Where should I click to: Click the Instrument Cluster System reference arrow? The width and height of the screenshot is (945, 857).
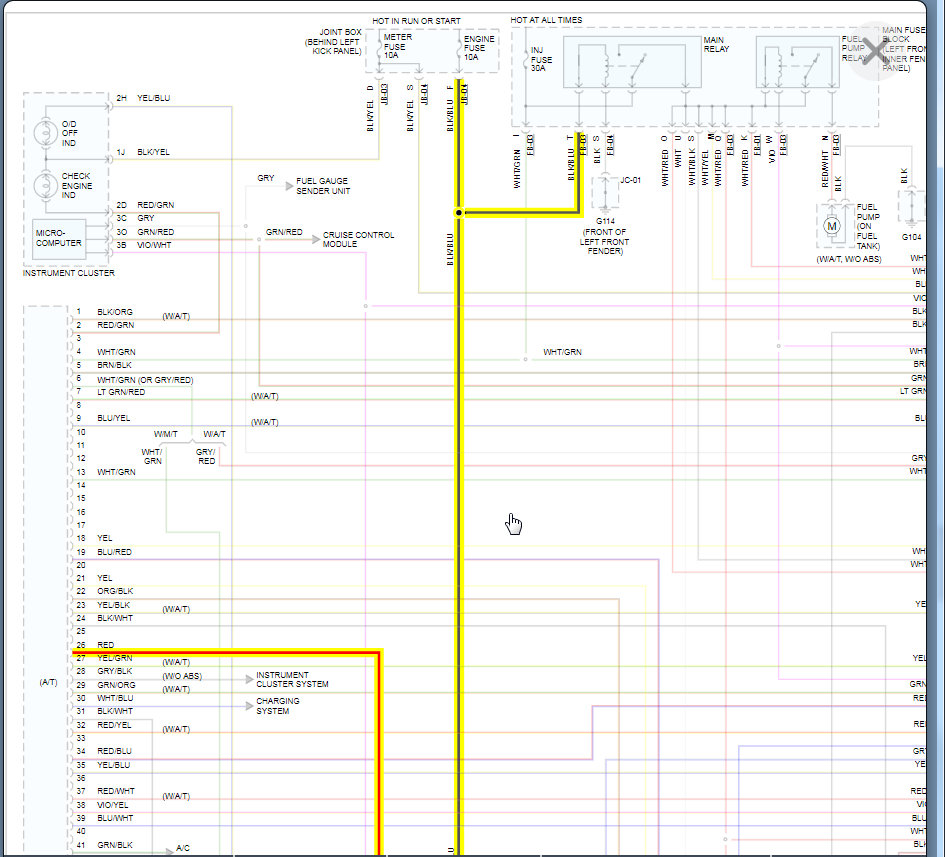pos(250,679)
